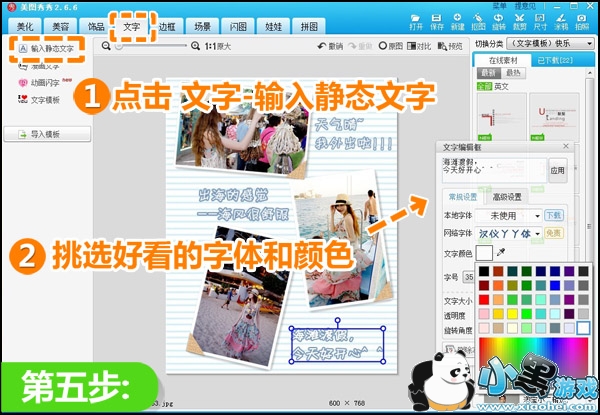The image size is (600, 415).
Task: Switch to the 场景 tab
Action: (x=202, y=26)
